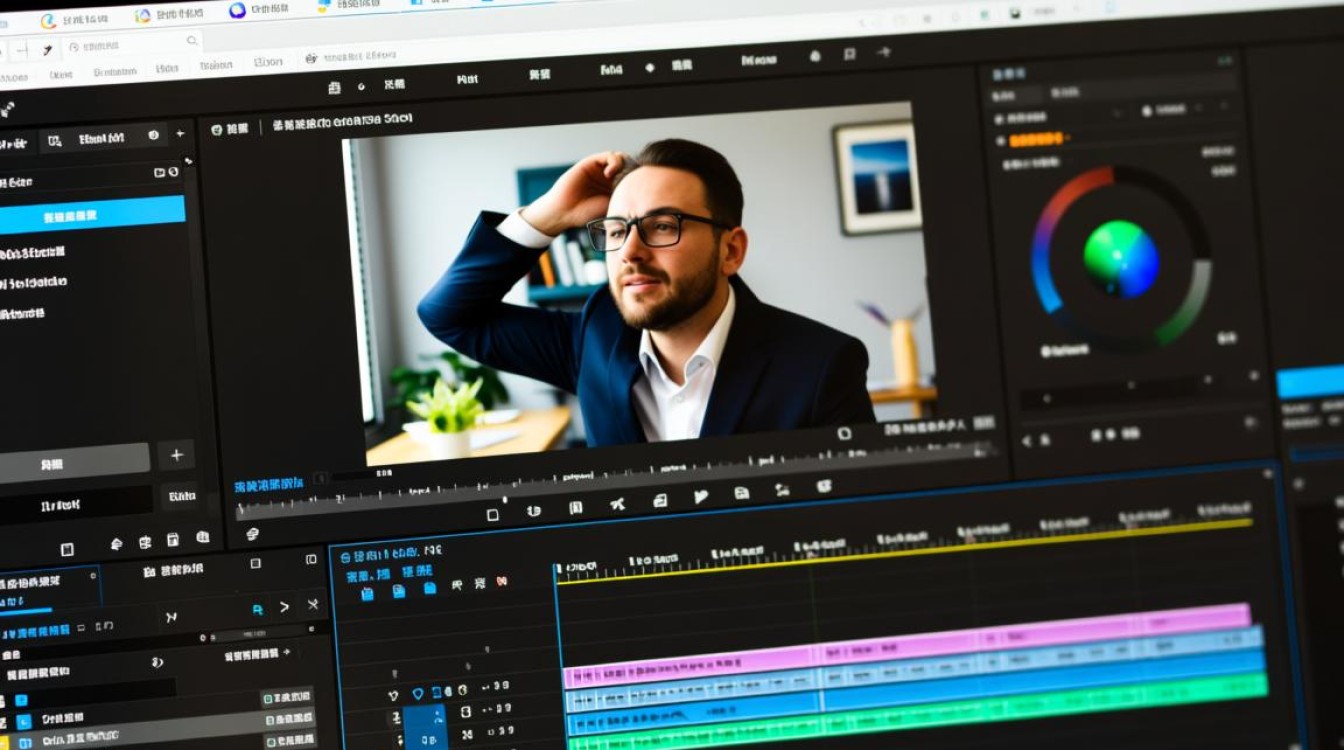Click the blue highlighted tool icon beside the chevron
Viewport: 1344px width, 750px height.
coord(257,608)
